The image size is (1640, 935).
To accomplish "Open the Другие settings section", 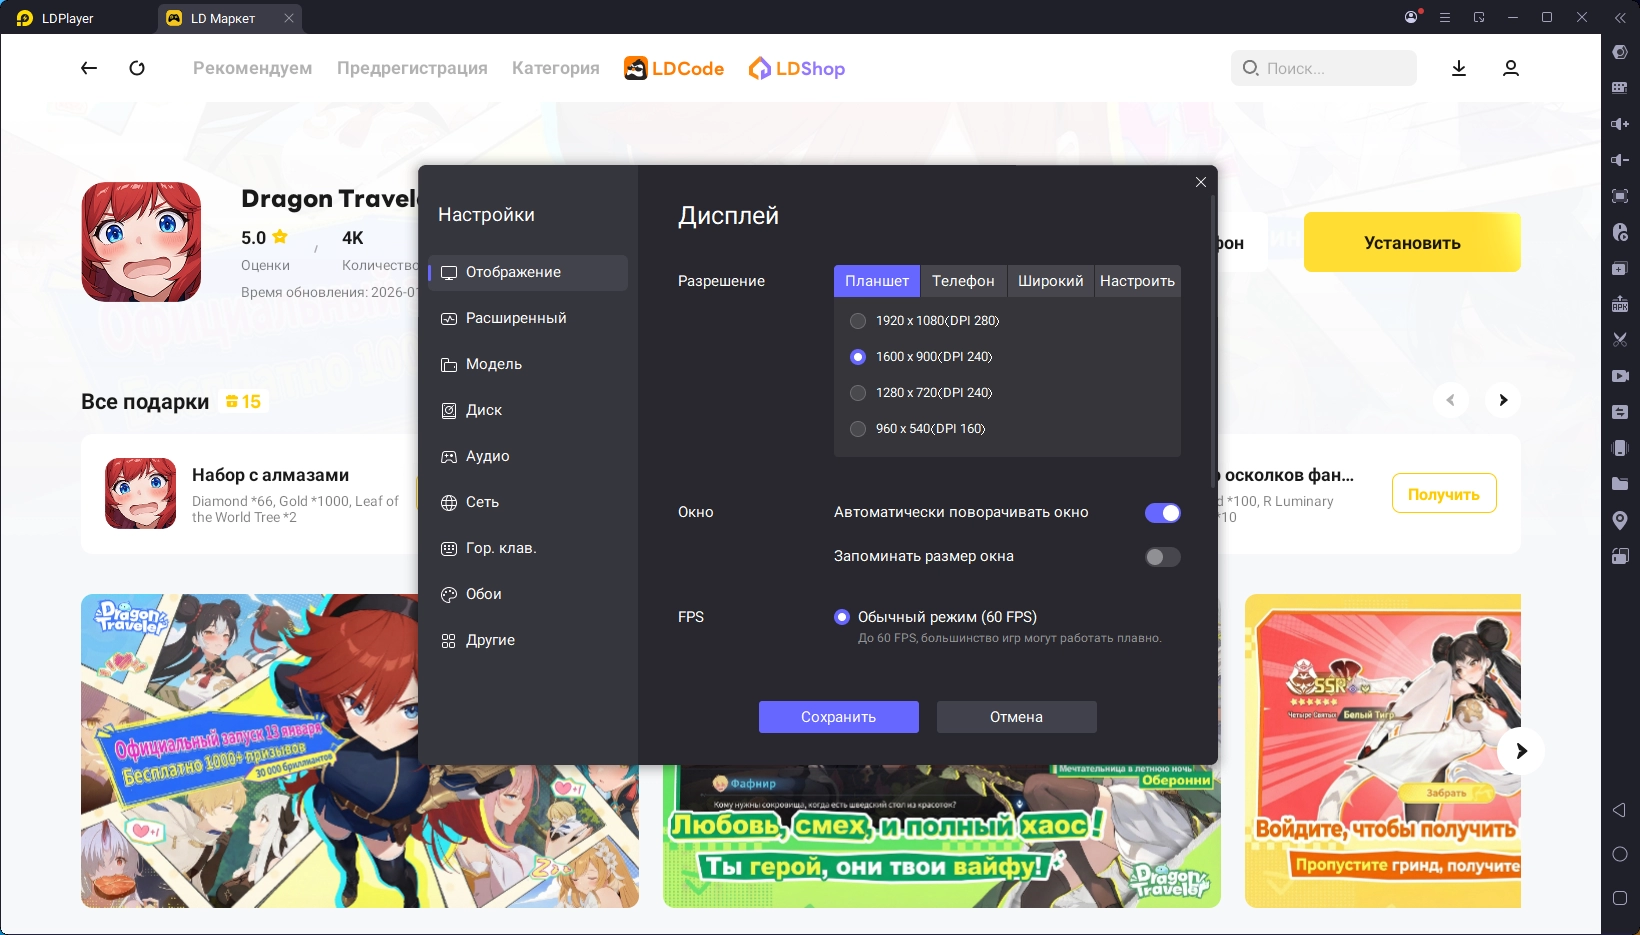I will click(528, 640).
